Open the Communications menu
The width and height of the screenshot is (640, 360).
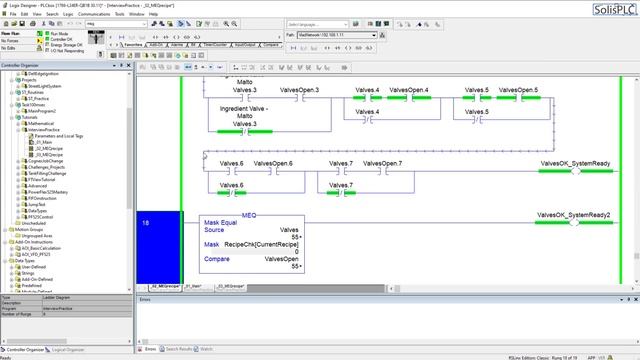[94, 14]
